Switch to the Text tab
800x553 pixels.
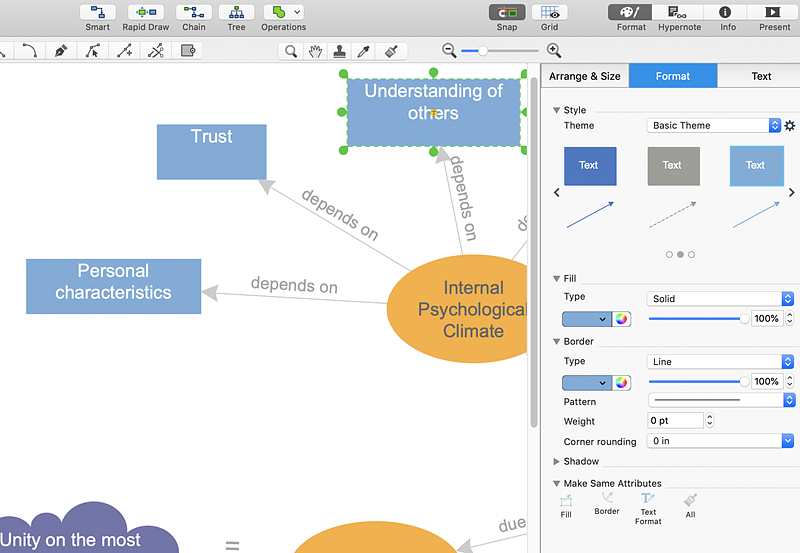point(761,76)
